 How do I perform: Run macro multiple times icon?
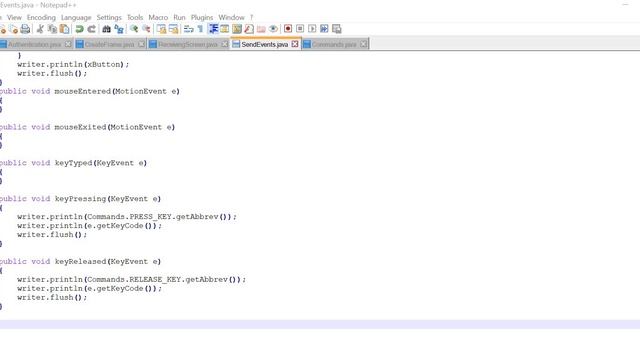click(x=324, y=29)
